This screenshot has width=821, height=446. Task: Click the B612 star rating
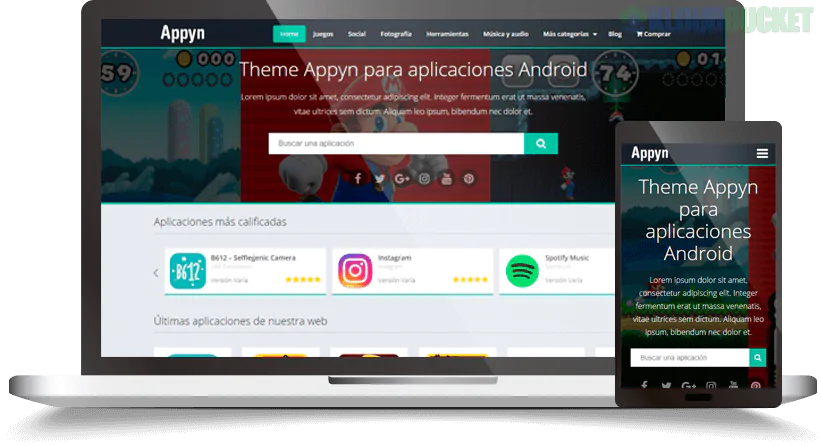[303, 280]
